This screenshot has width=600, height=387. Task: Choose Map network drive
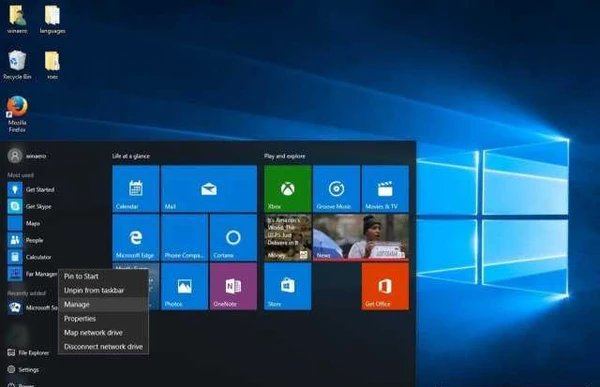pyautogui.click(x=103, y=333)
